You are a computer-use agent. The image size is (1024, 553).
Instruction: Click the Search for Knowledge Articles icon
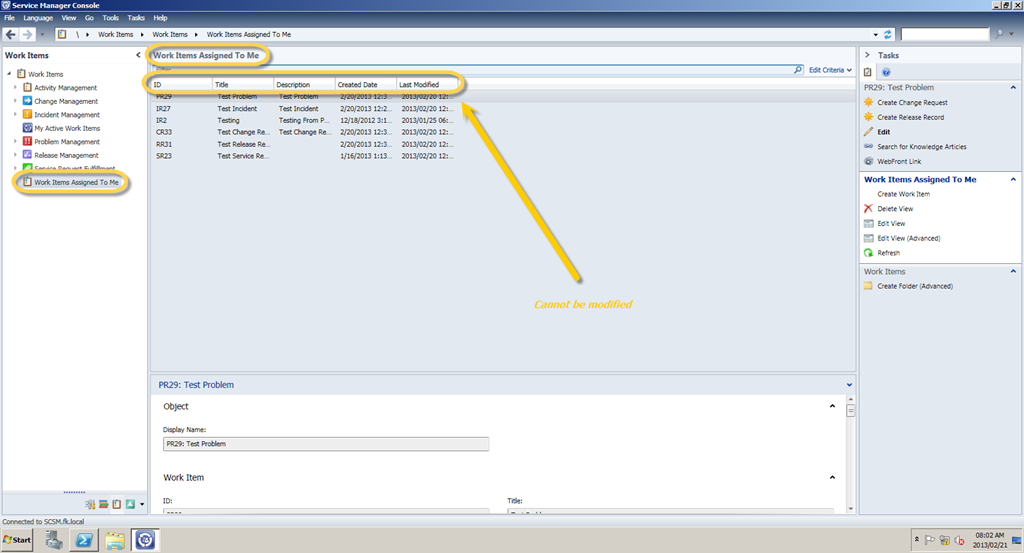pos(868,147)
